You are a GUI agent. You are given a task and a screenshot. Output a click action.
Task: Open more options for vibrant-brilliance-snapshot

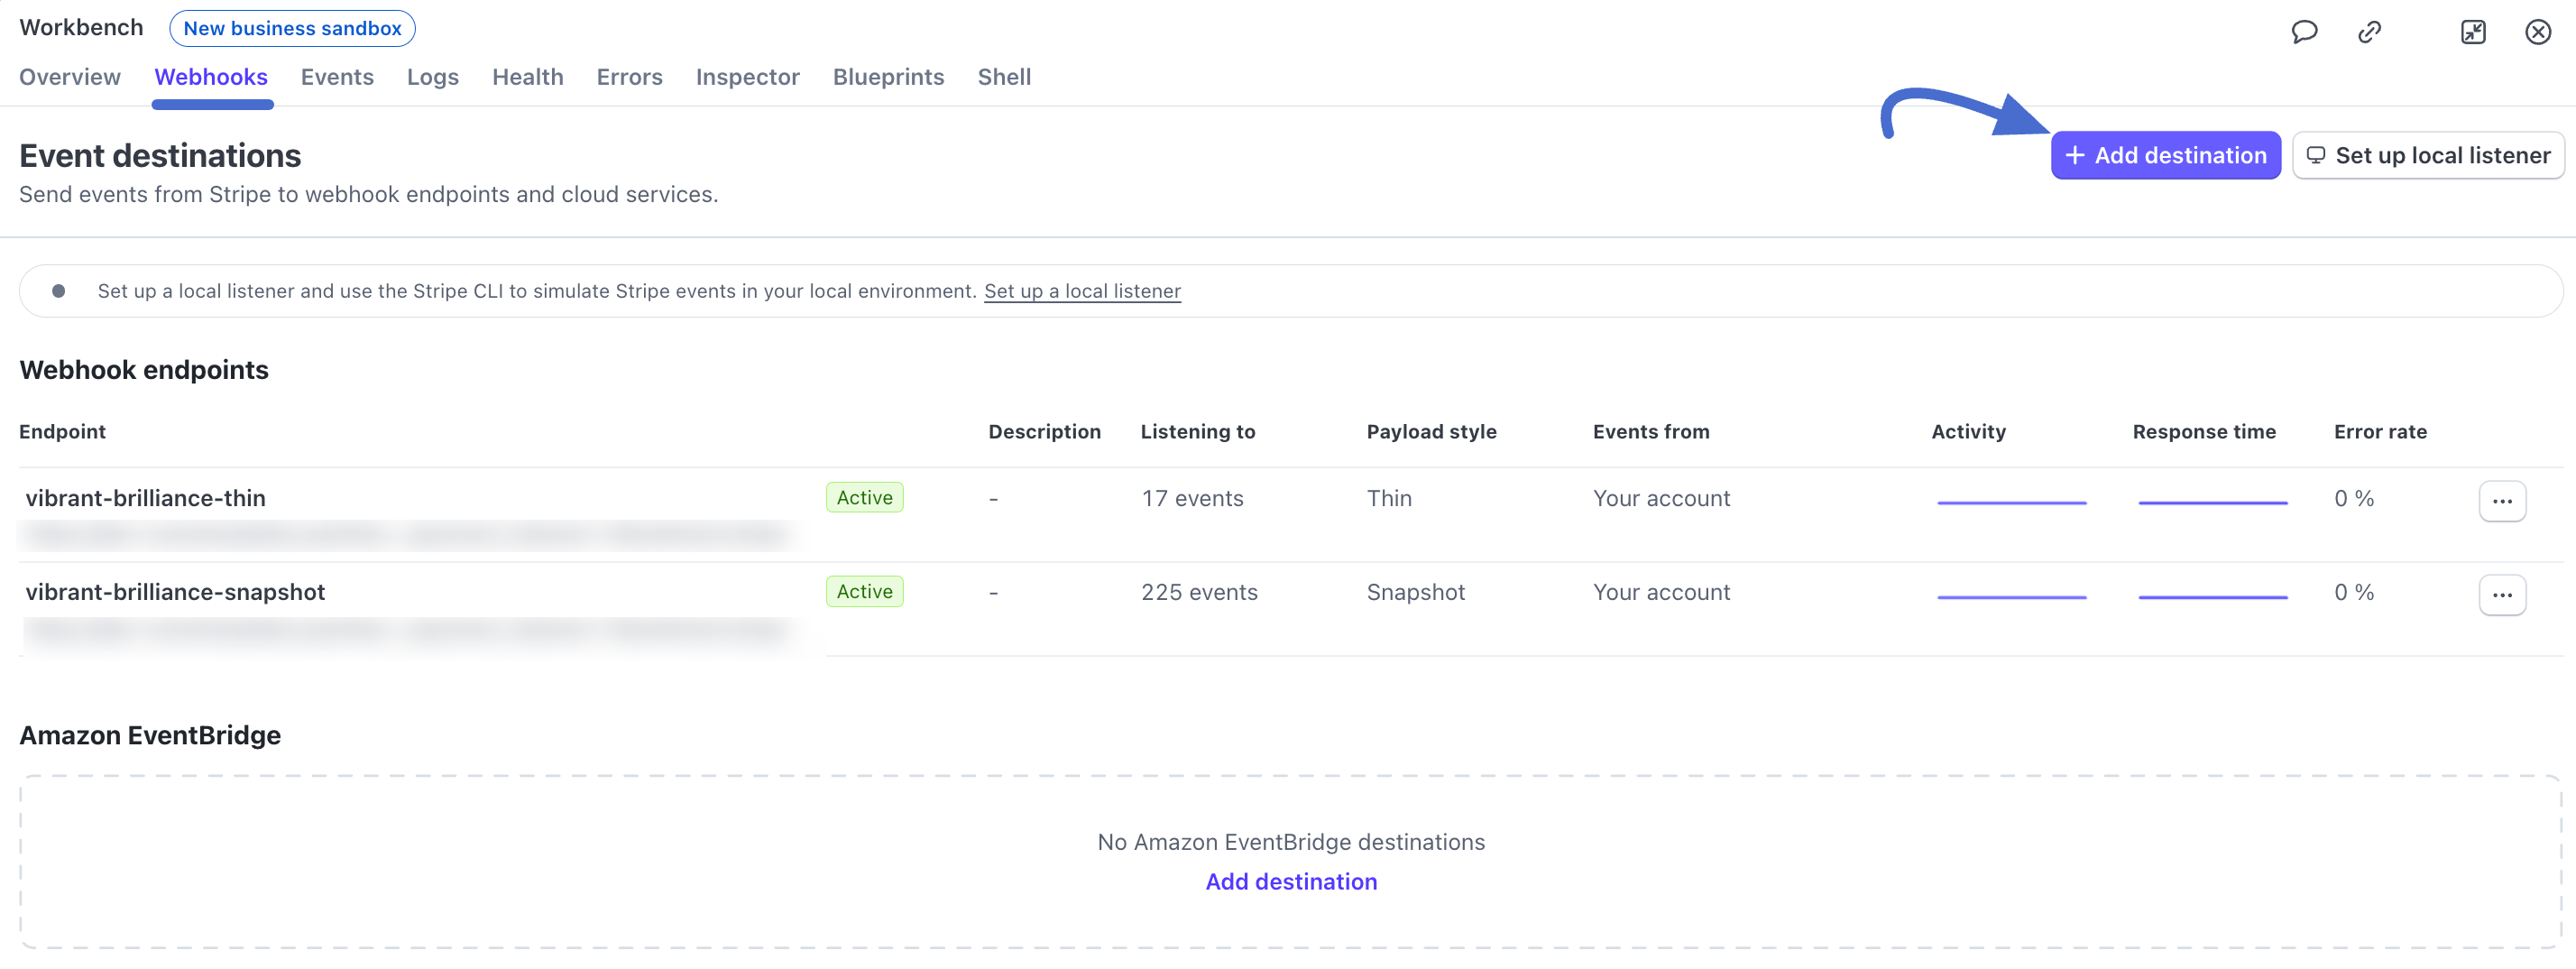tap(2502, 595)
